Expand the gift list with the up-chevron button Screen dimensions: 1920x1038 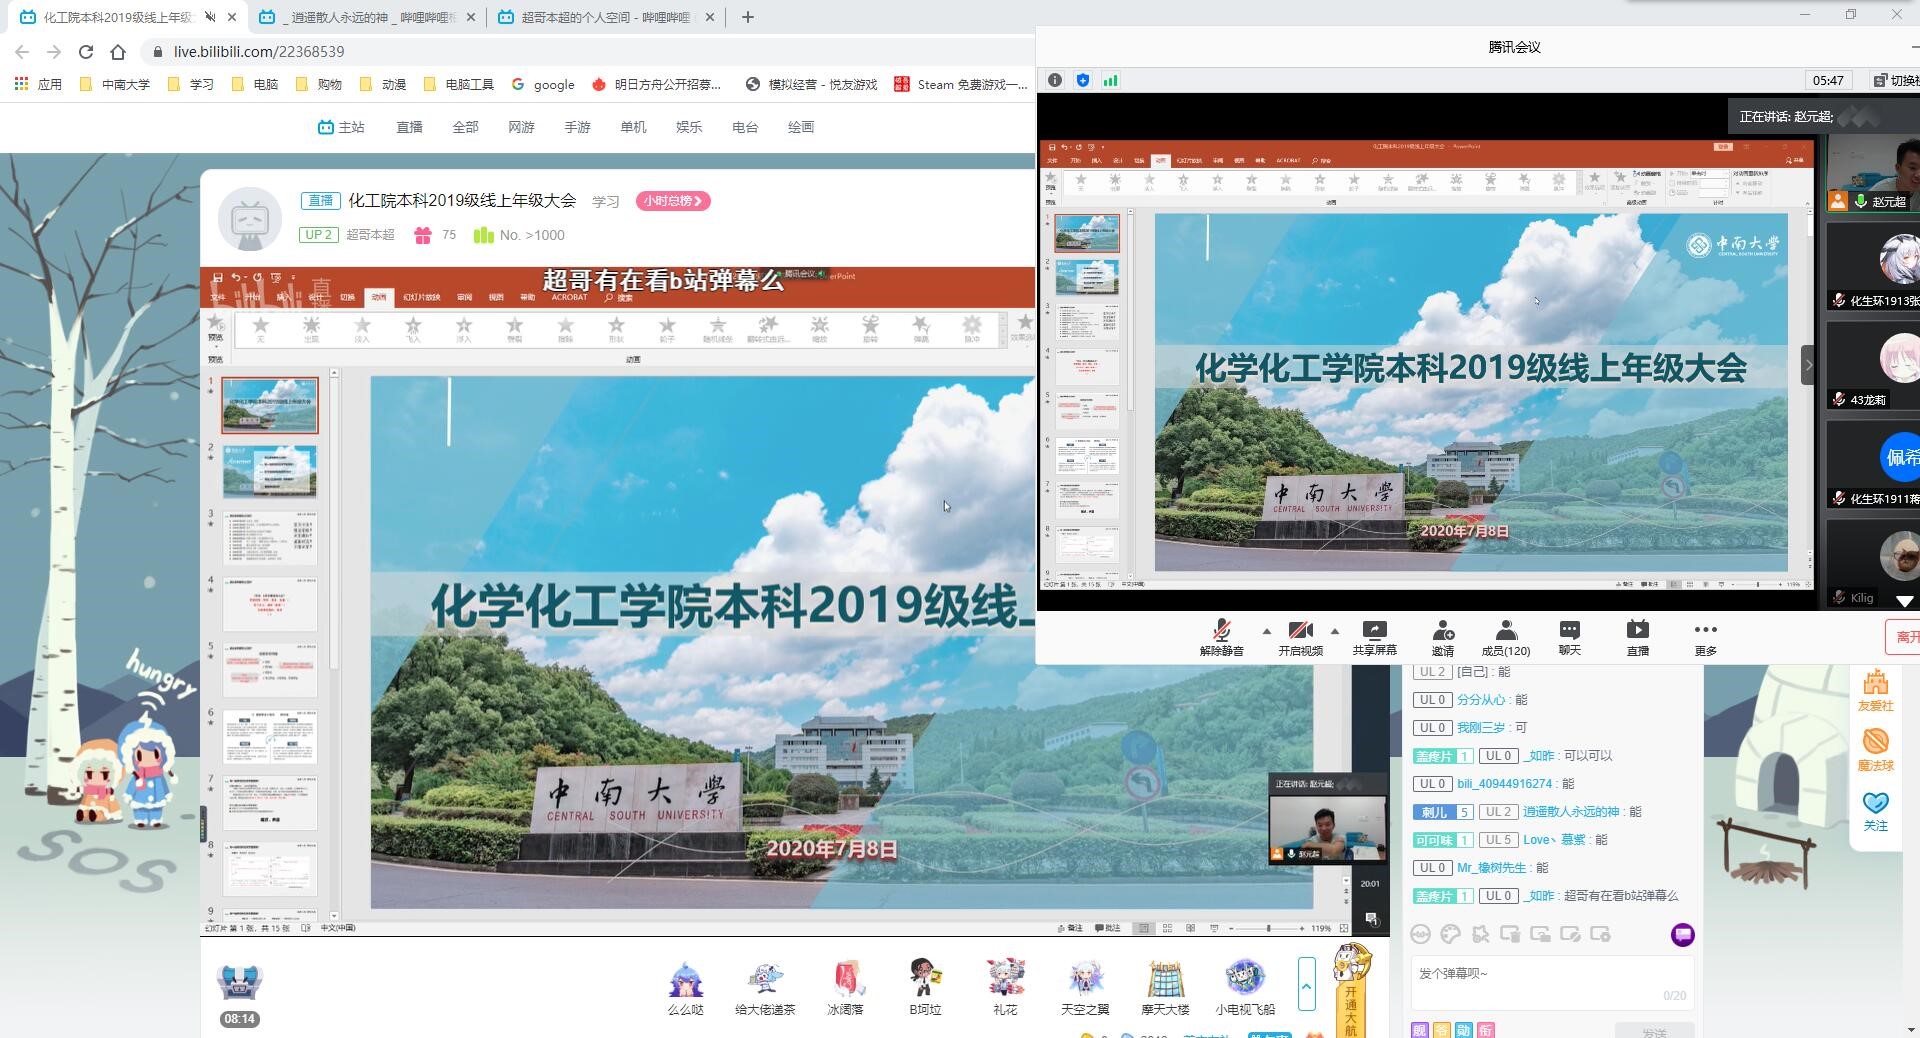[1306, 985]
